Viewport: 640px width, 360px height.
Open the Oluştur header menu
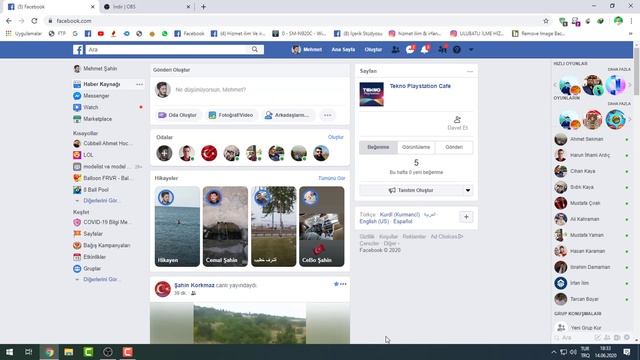click(373, 49)
